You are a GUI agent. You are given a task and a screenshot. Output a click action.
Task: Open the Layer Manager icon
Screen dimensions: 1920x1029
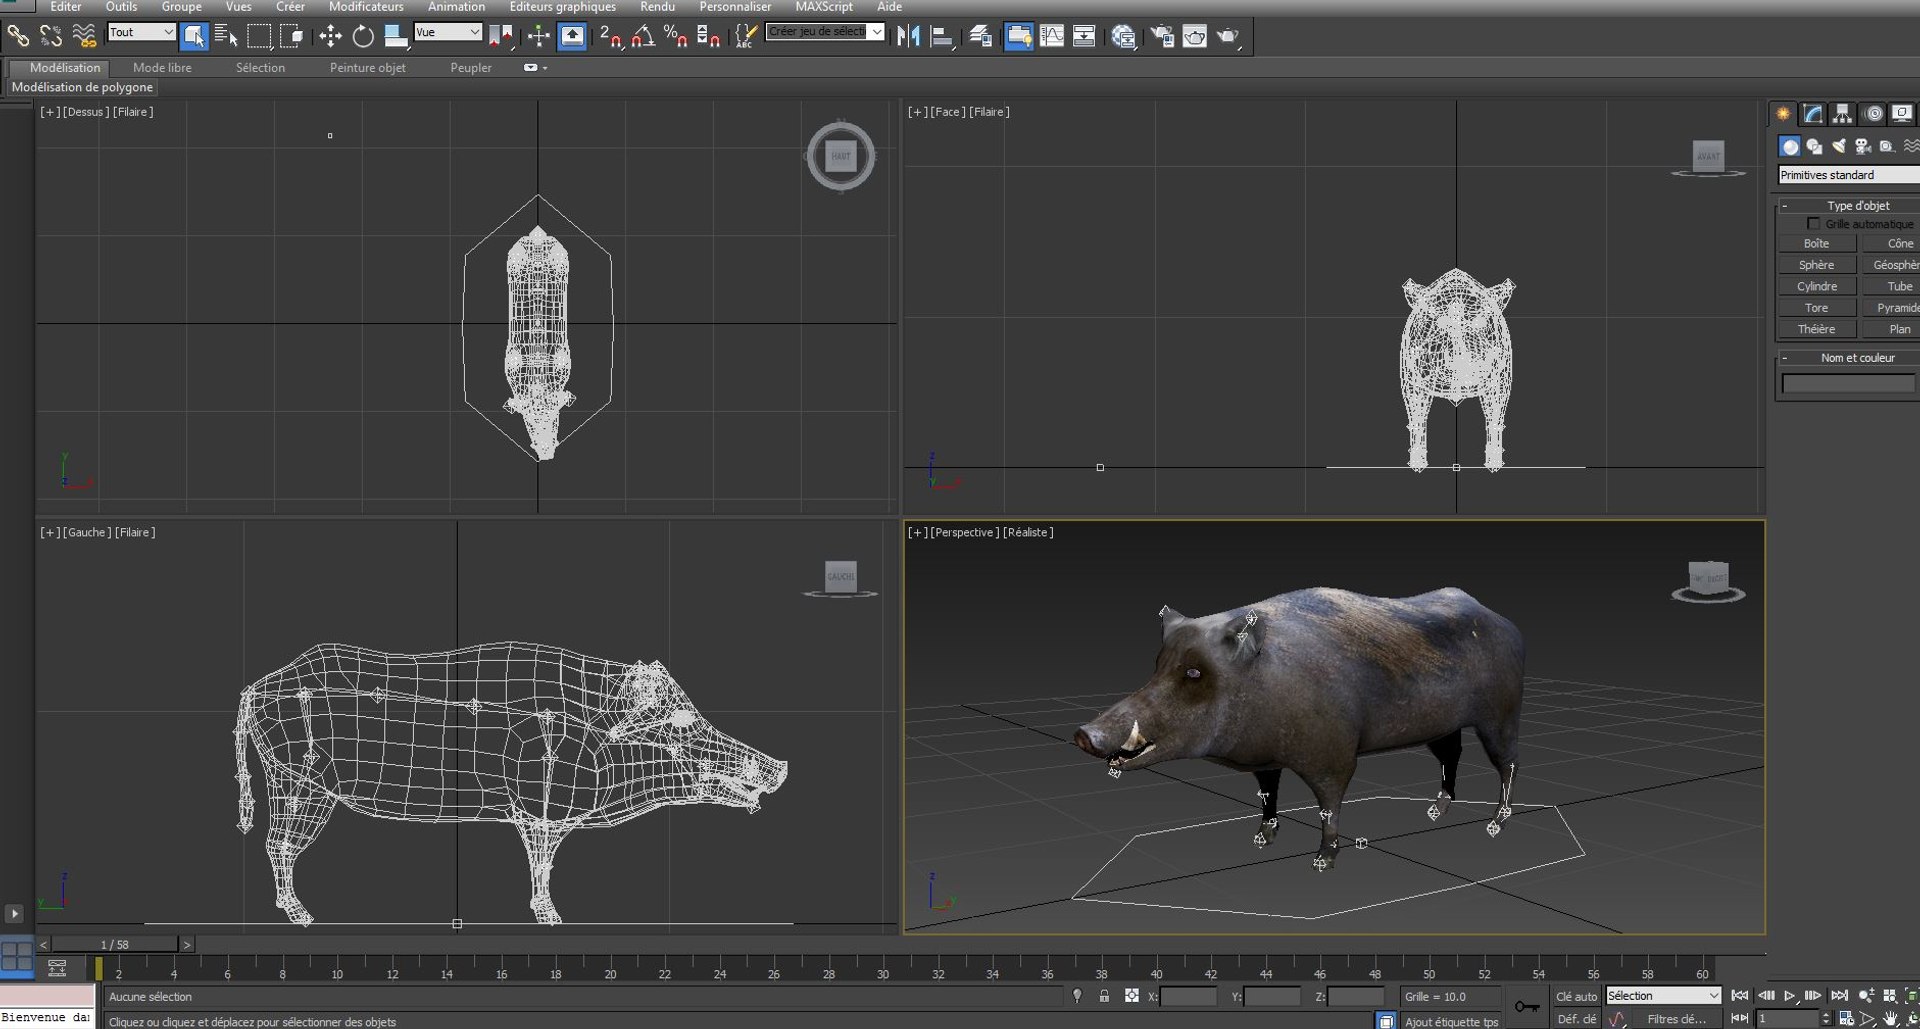click(x=980, y=36)
